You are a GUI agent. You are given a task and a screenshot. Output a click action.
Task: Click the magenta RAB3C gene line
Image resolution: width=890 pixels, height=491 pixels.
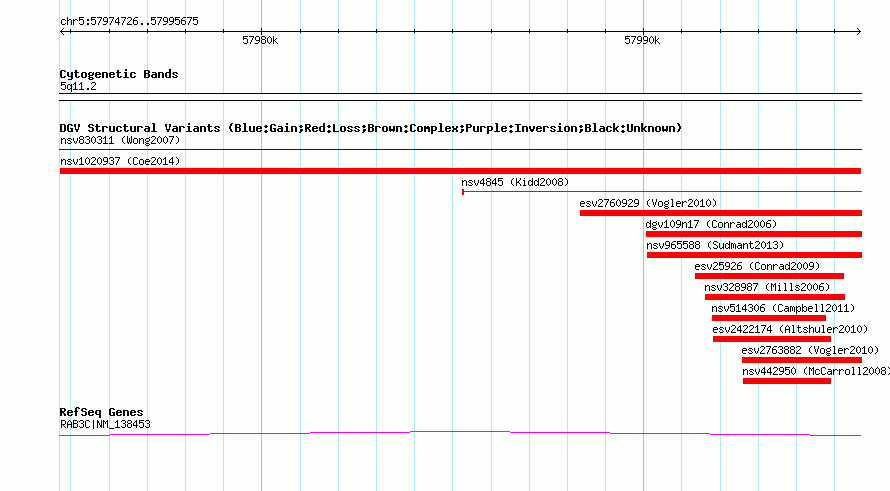tap(460, 434)
